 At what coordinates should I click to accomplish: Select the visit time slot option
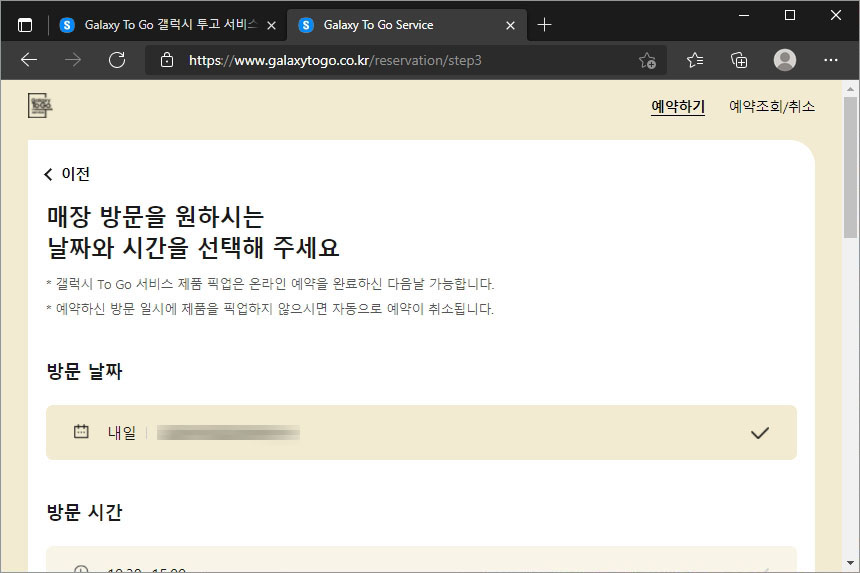coord(421,559)
